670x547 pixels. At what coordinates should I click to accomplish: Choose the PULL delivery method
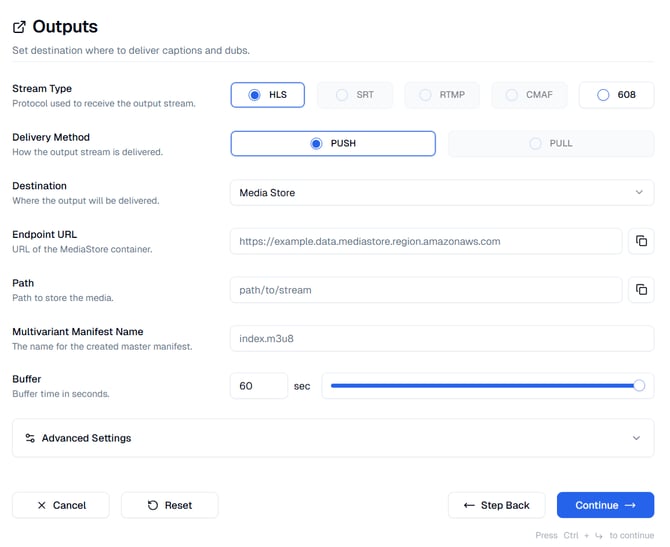[x=550, y=144]
